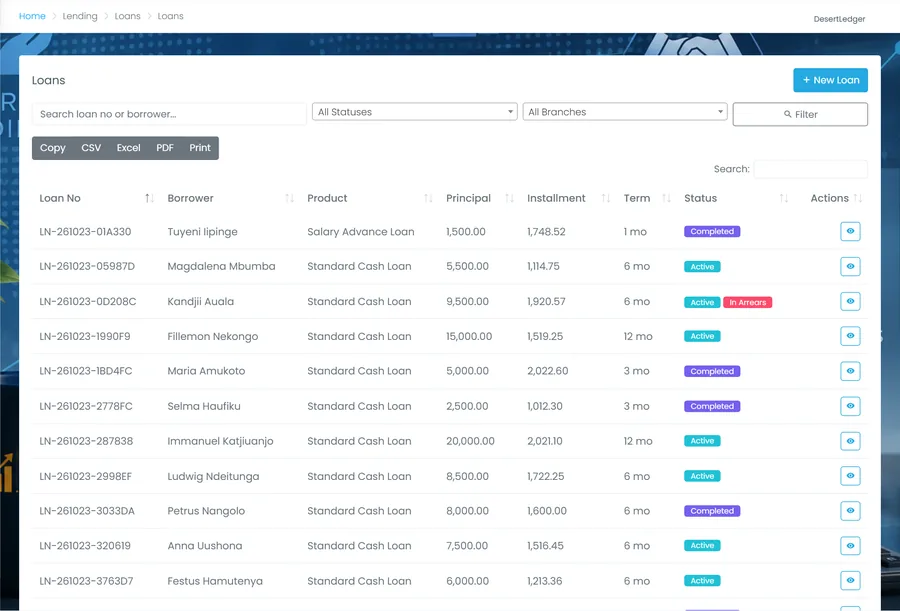The width and height of the screenshot is (900, 611).
Task: Click the table Search input box
Action: tap(810, 169)
